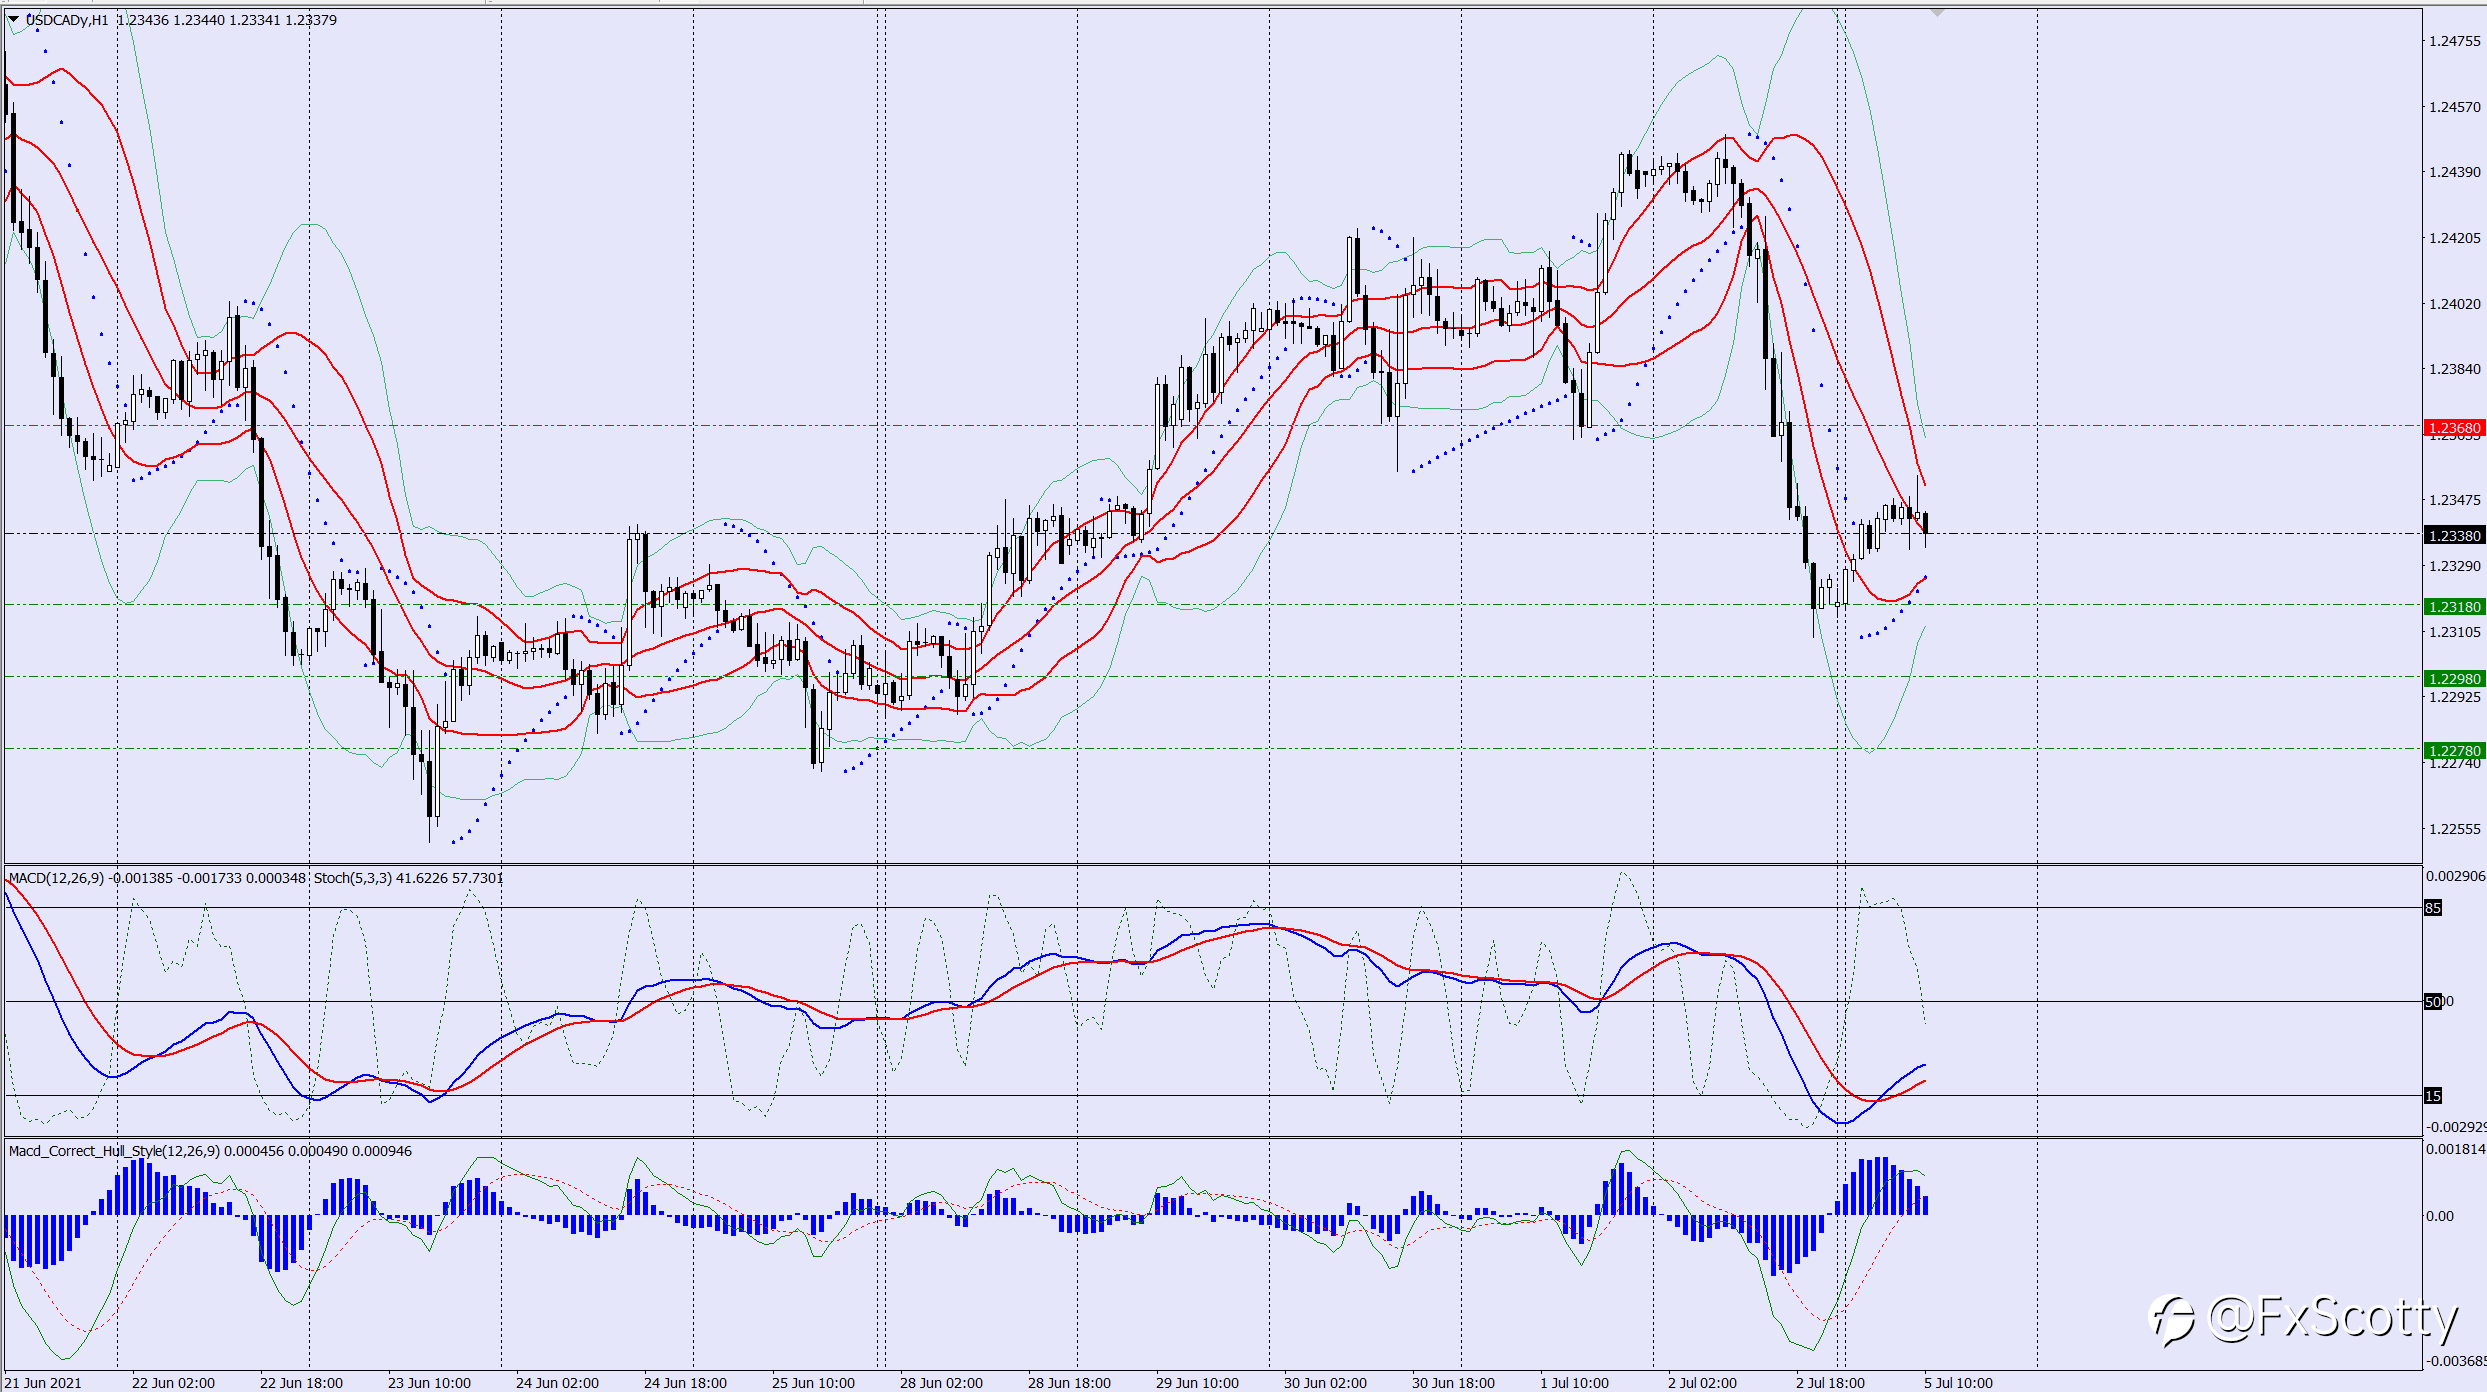Click the 2 Jul 18:00 time label
Viewport: 2487px width, 1392px height.
click(x=1830, y=1383)
